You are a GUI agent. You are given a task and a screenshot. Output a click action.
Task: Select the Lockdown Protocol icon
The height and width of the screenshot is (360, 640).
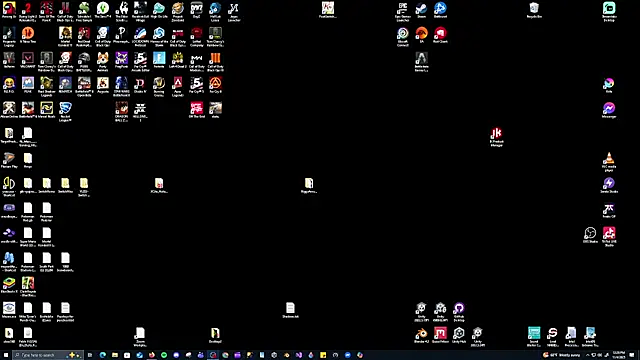140,37
